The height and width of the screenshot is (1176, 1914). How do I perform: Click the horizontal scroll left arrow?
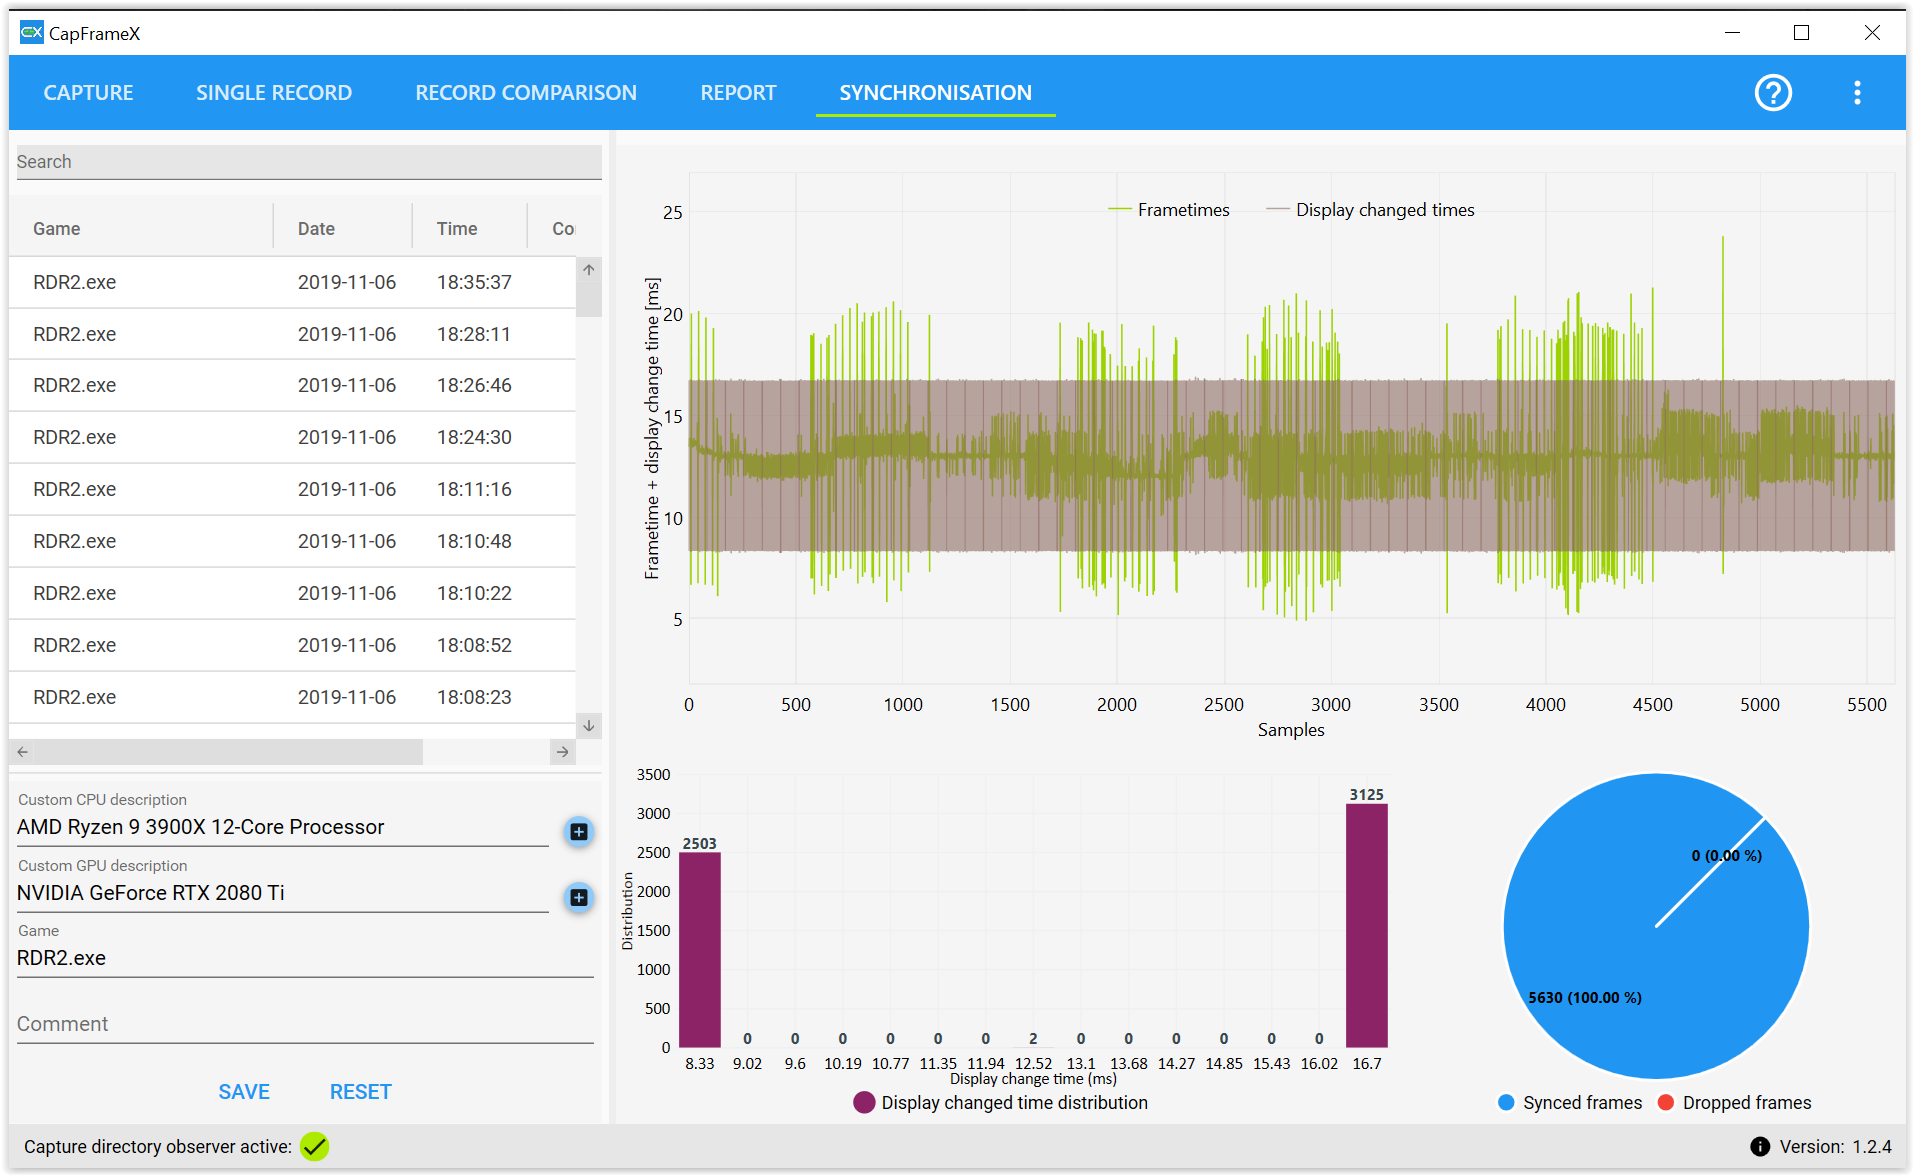coord(23,751)
